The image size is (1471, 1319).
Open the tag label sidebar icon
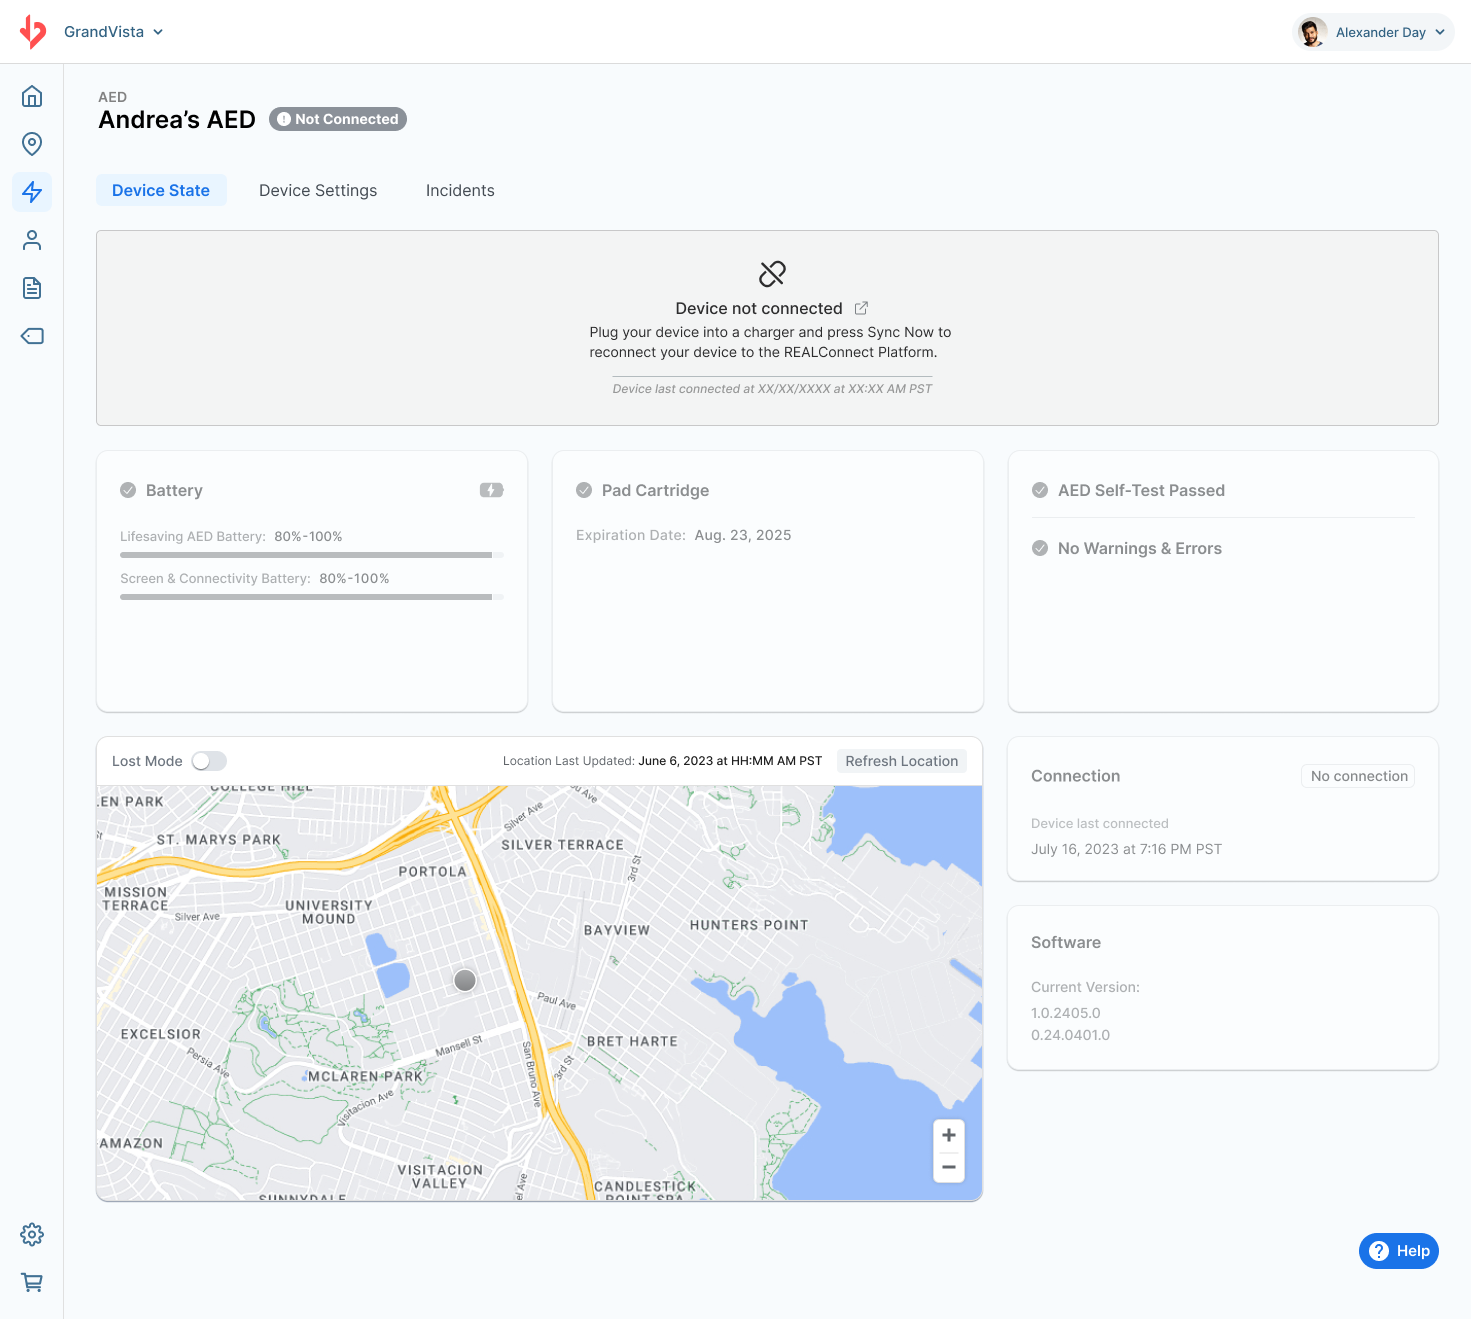coord(32,336)
